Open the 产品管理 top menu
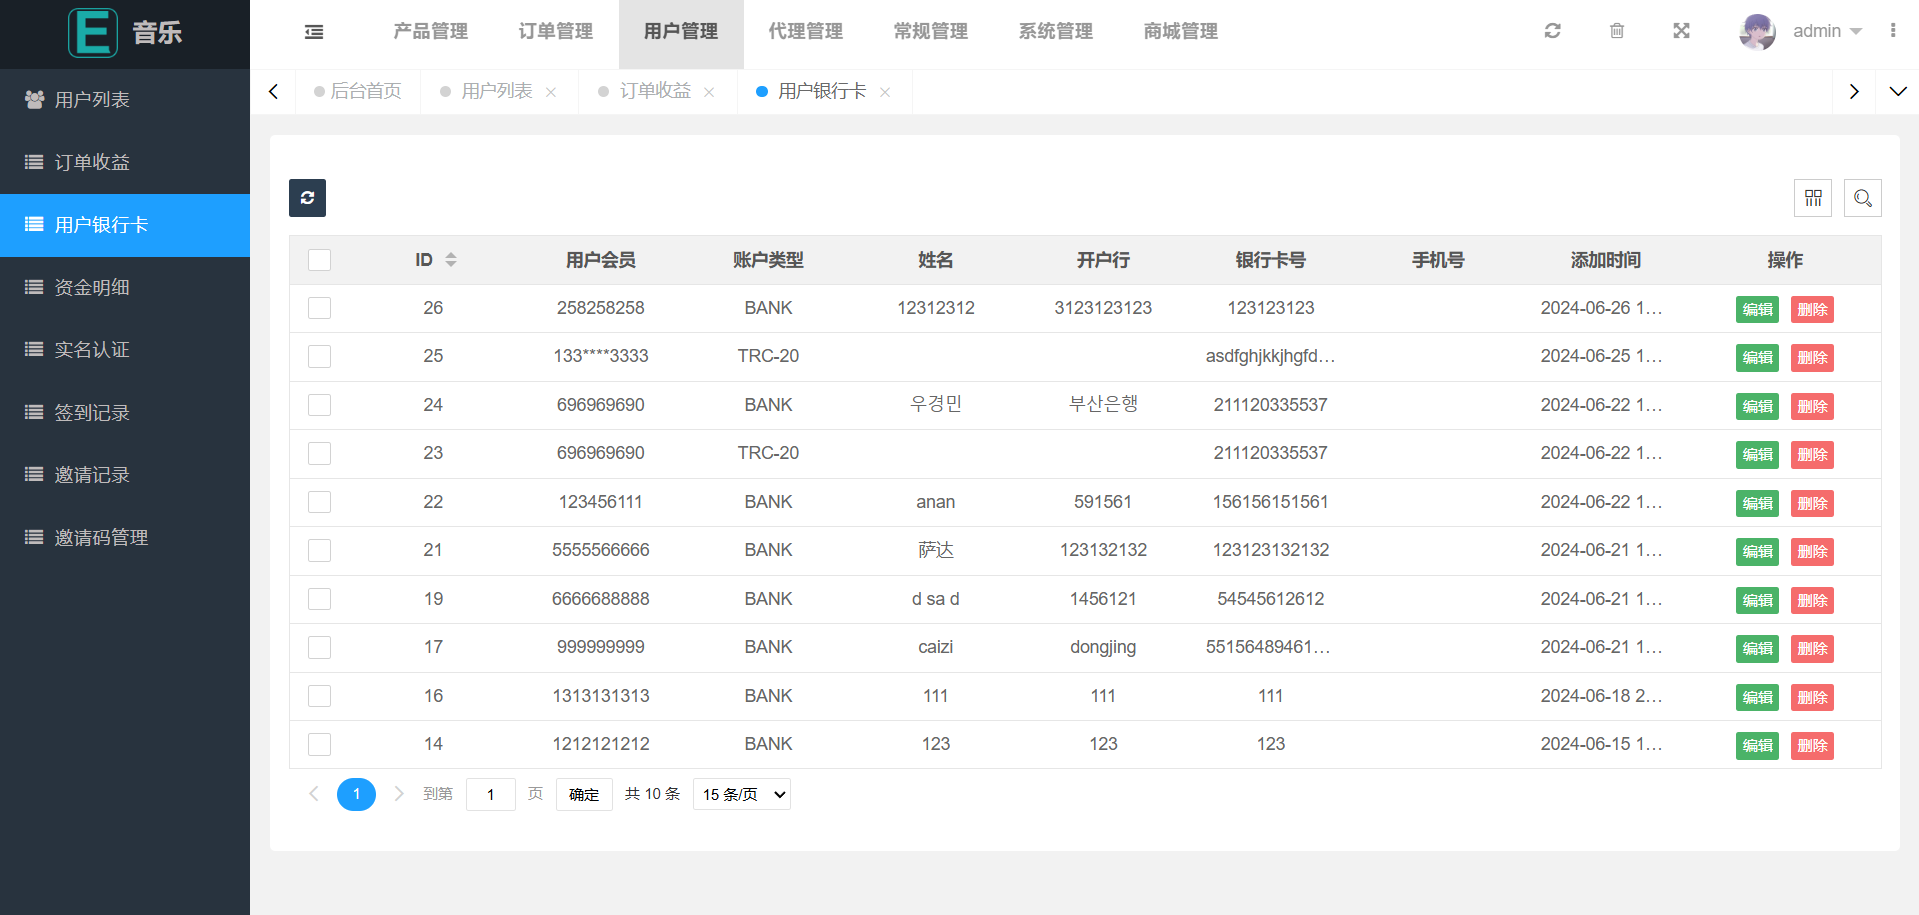Screen dimensions: 1919x915 (x=430, y=32)
